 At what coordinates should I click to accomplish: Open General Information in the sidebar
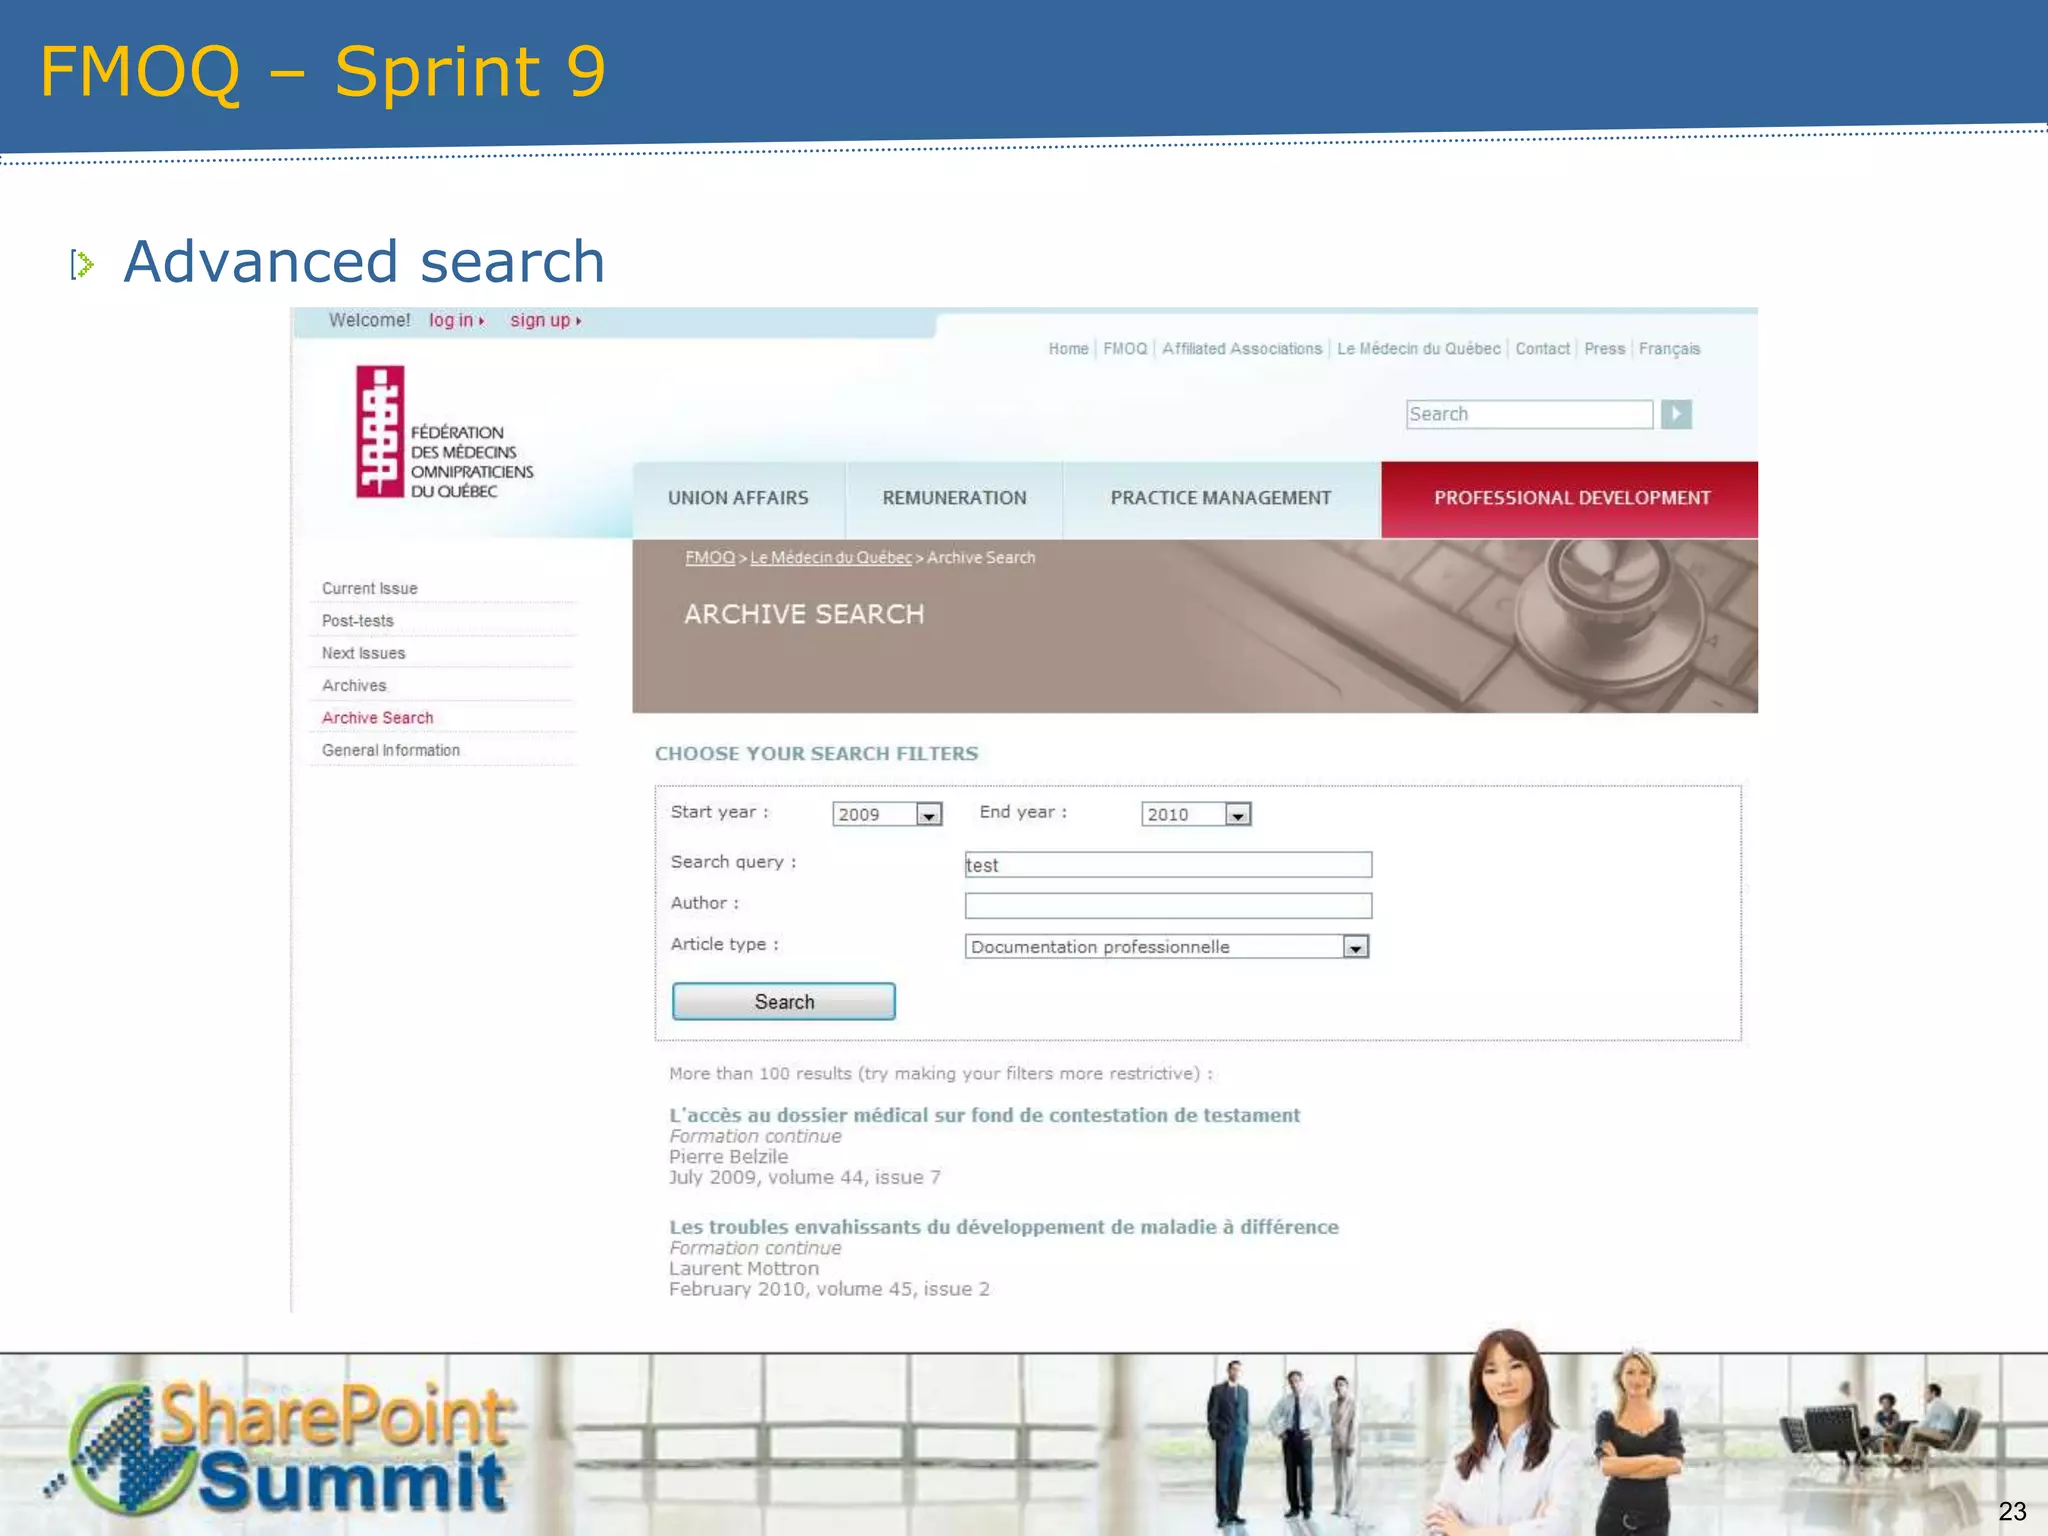pos(390,750)
